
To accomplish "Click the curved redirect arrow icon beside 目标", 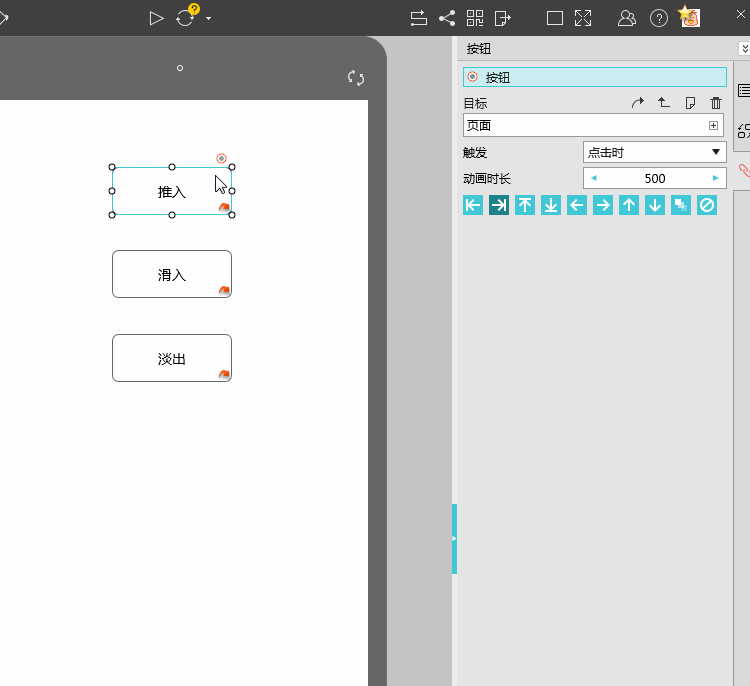I will (x=638, y=102).
